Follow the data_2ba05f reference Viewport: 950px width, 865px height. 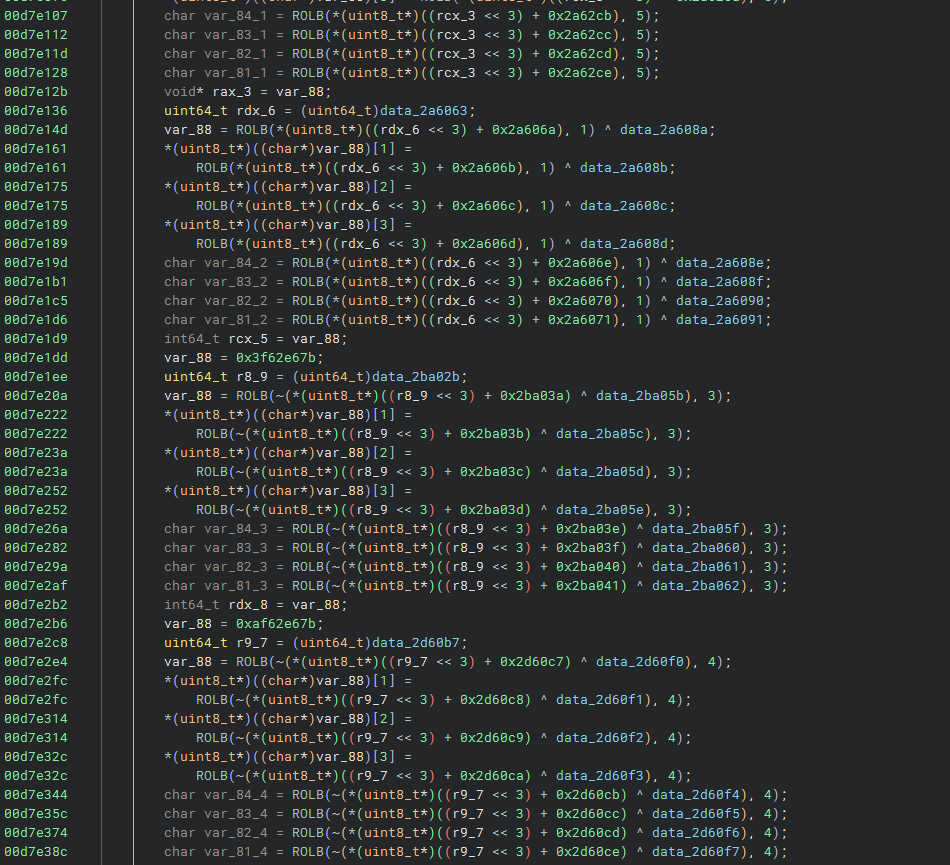coord(696,529)
